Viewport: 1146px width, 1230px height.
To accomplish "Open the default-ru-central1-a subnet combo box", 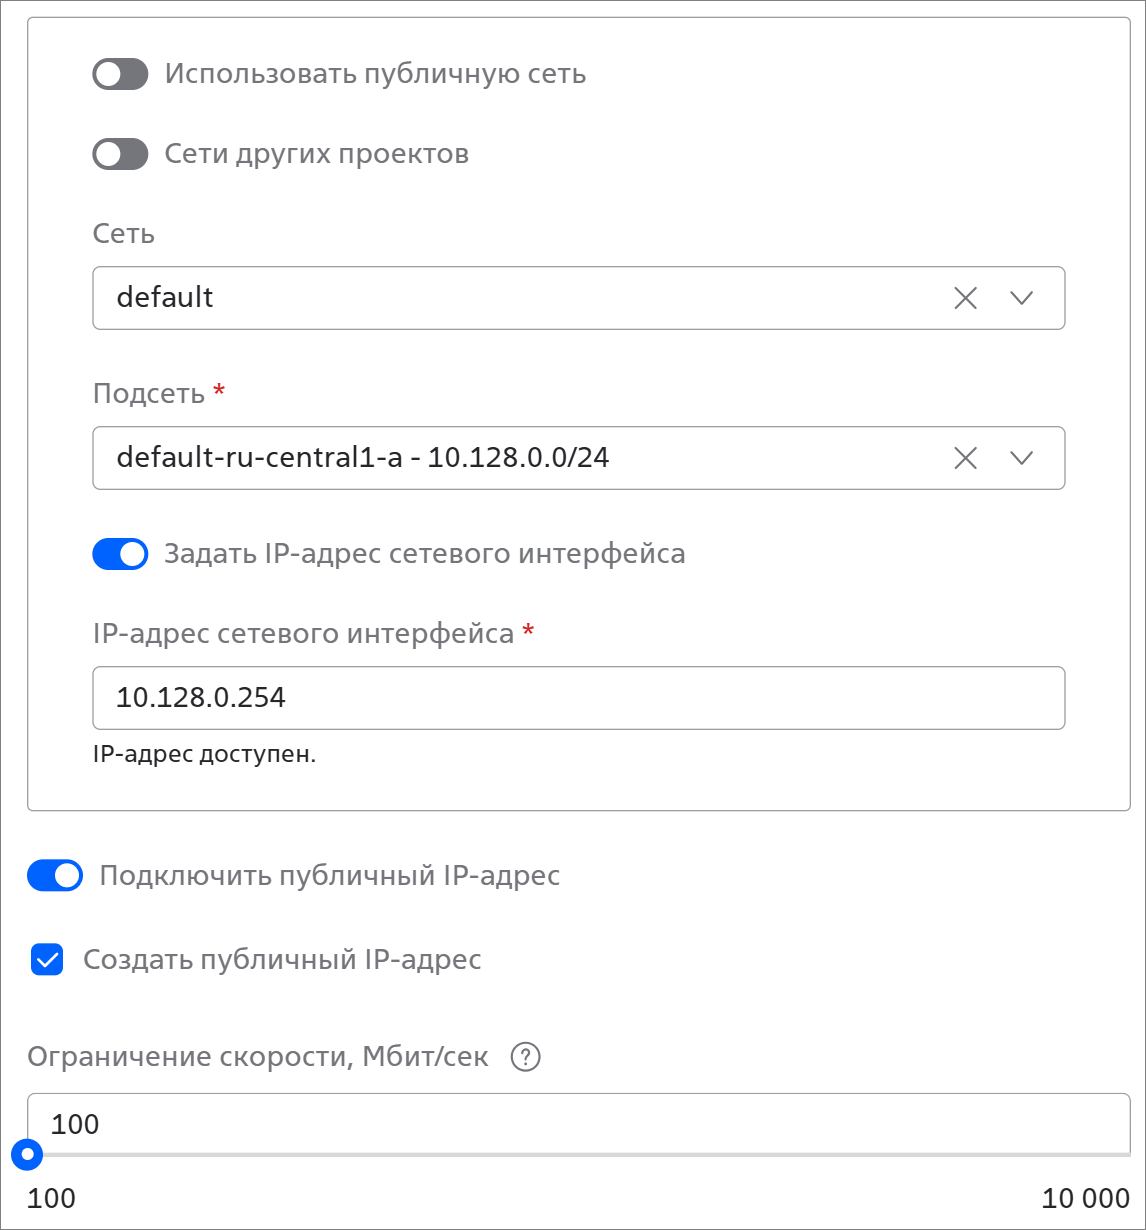I will 579,458.
